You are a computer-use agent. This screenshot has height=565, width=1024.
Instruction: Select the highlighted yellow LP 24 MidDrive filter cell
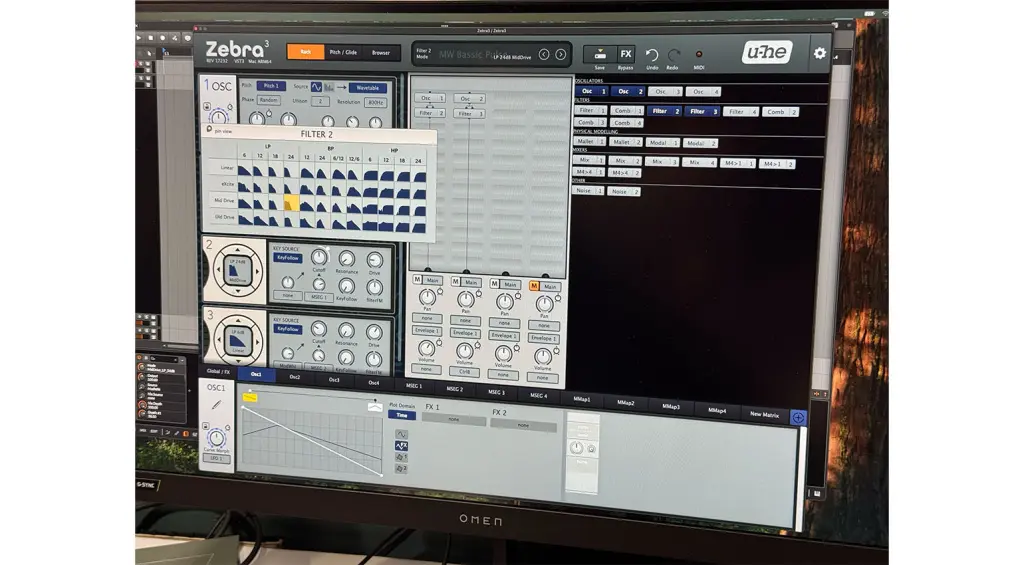pyautogui.click(x=291, y=203)
